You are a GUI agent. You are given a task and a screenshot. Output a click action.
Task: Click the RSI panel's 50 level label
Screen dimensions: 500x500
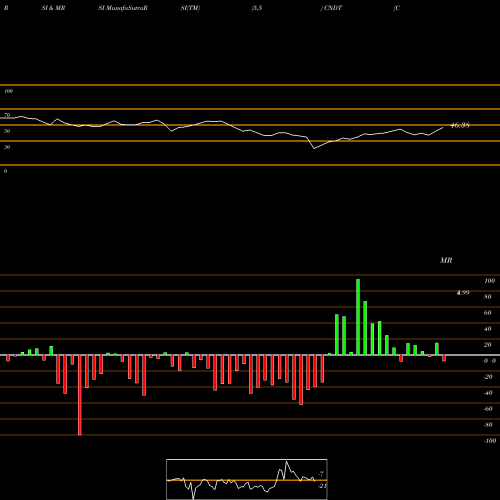coord(7,131)
